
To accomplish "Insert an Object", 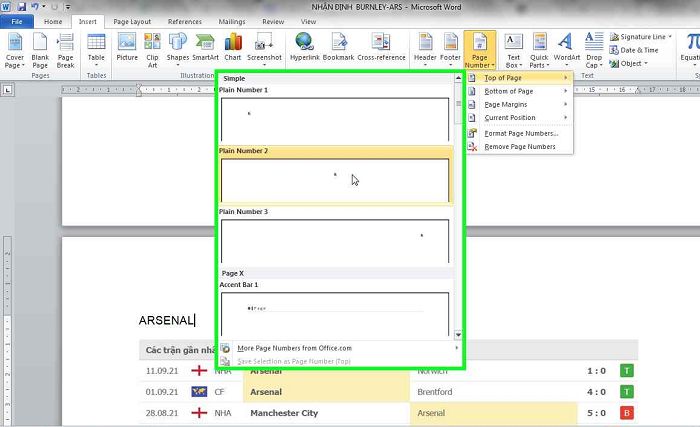I will pos(629,63).
